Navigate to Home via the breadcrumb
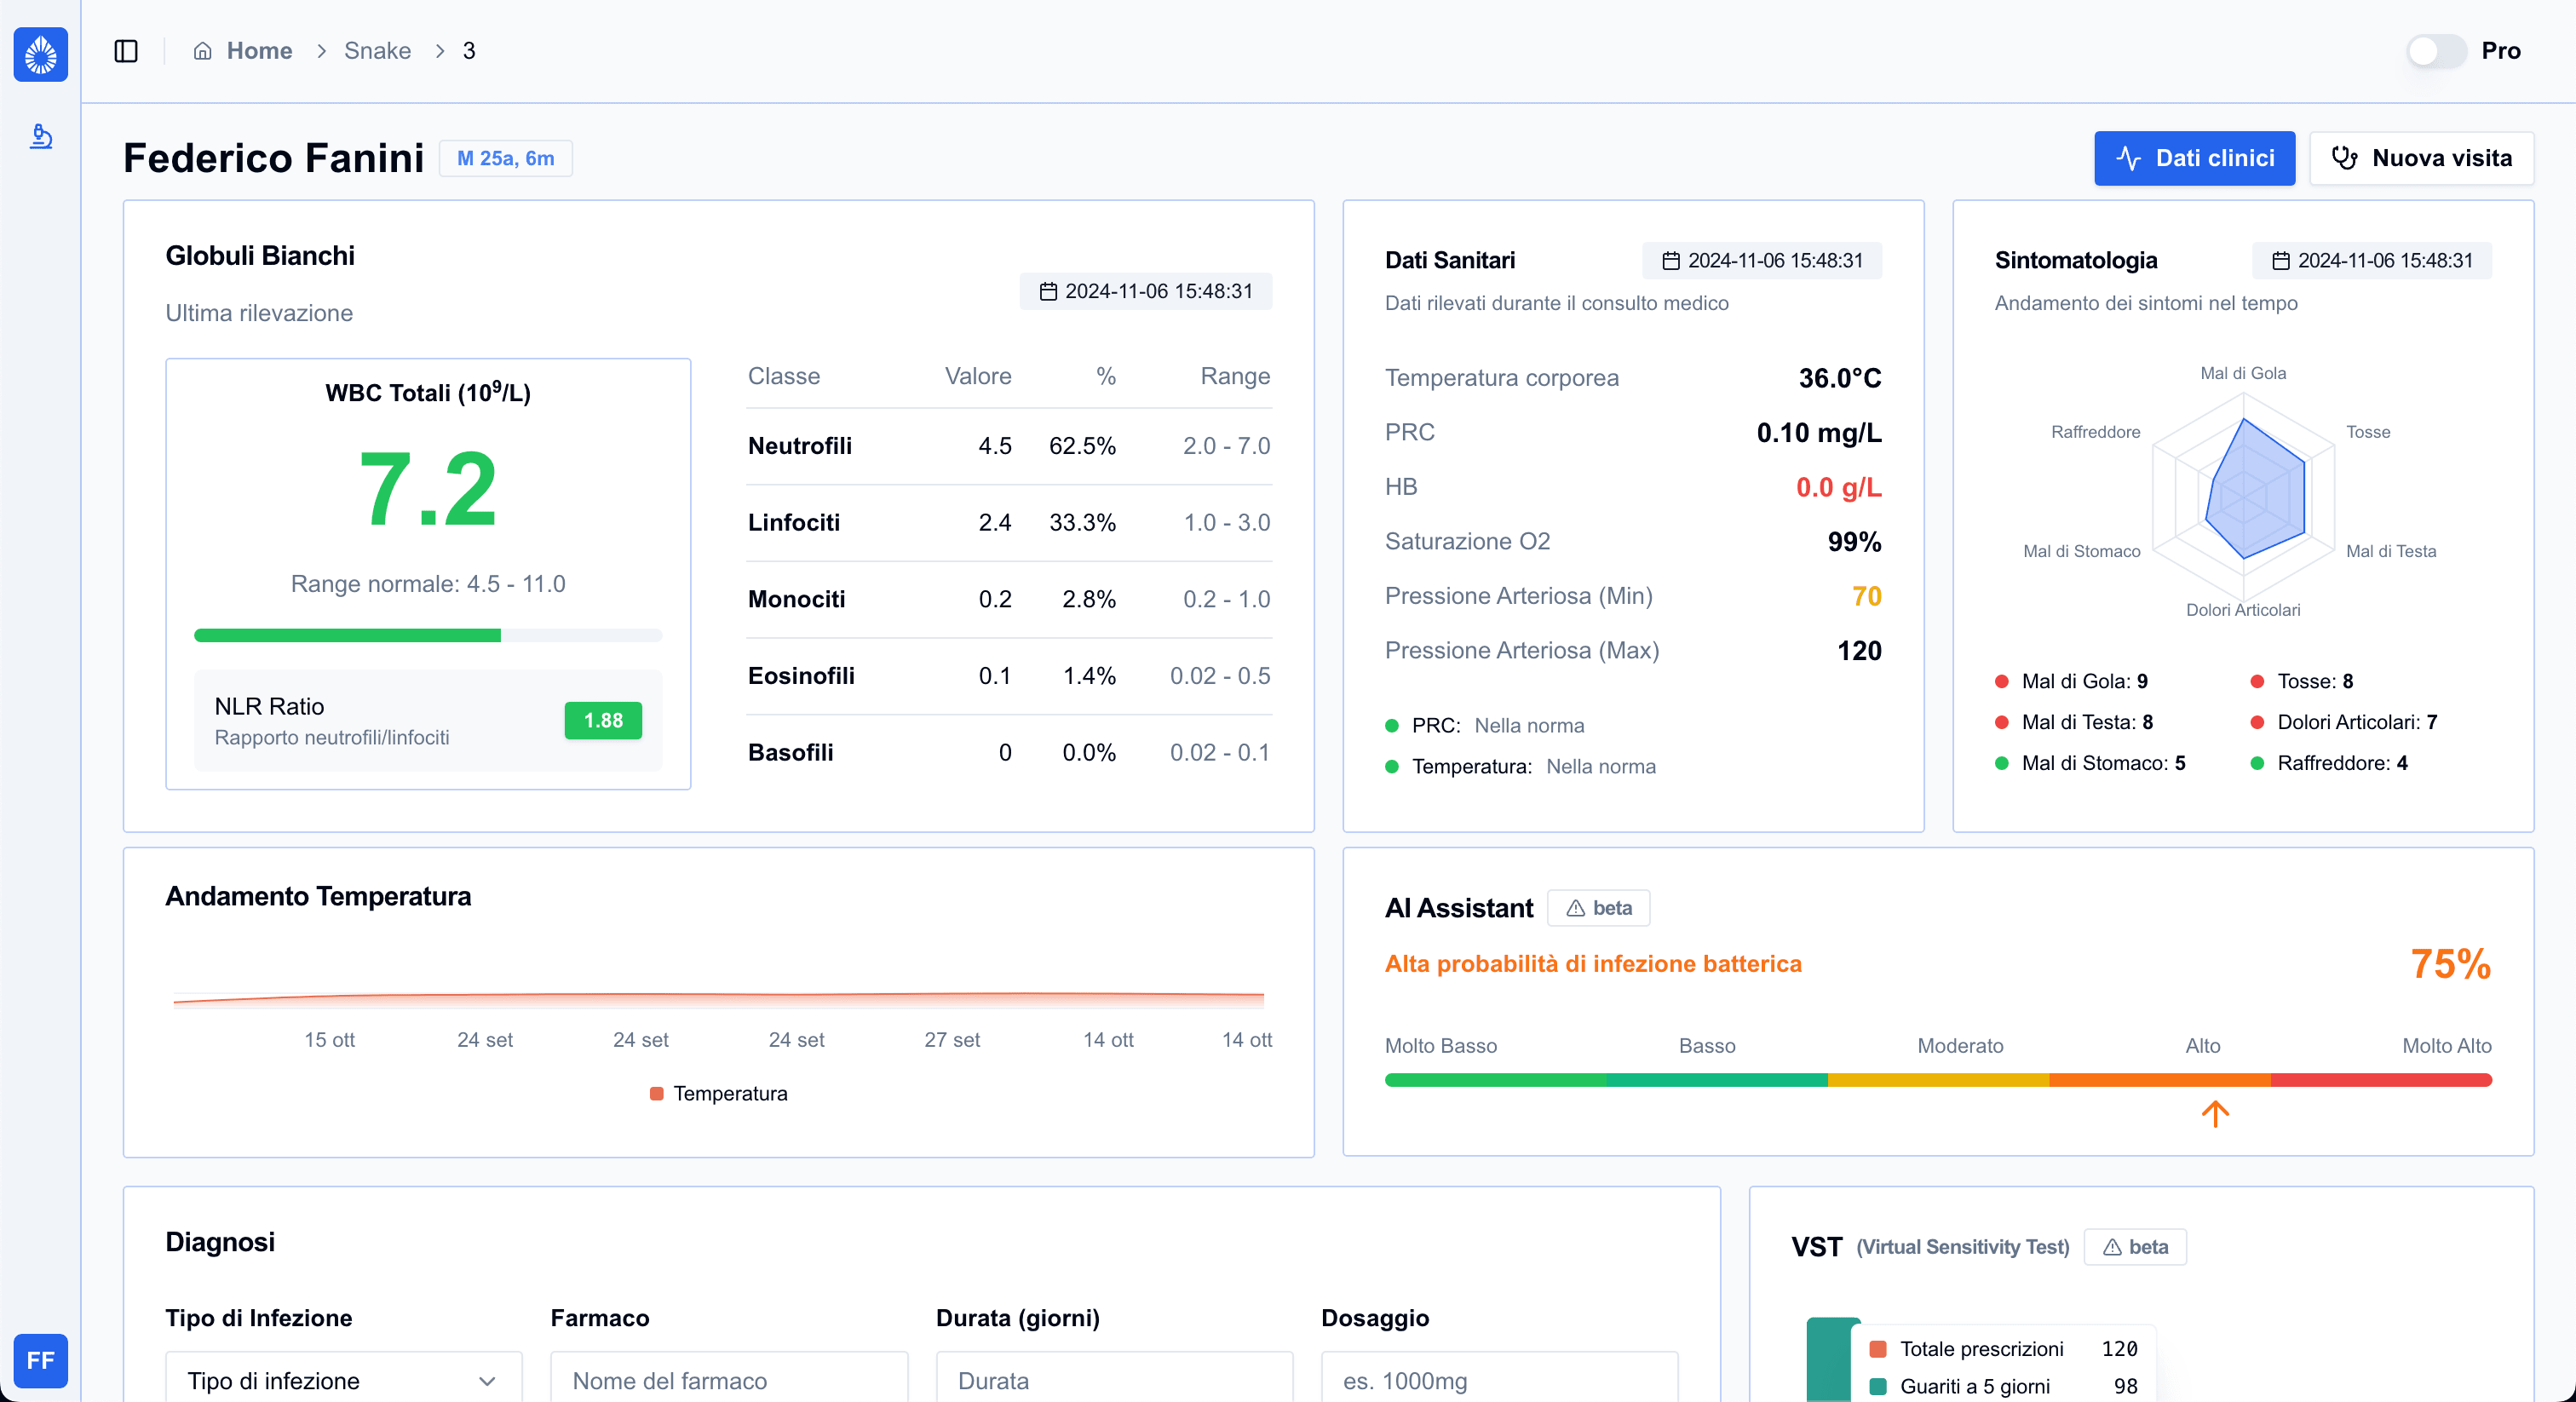 [x=259, y=50]
